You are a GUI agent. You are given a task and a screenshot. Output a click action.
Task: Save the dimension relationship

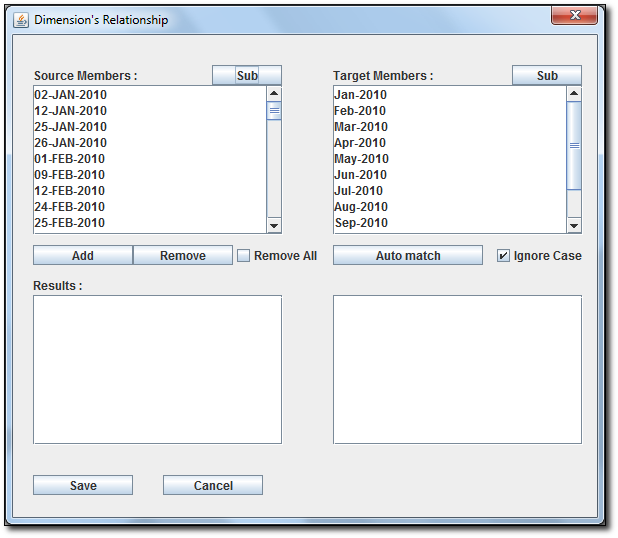[83, 486]
